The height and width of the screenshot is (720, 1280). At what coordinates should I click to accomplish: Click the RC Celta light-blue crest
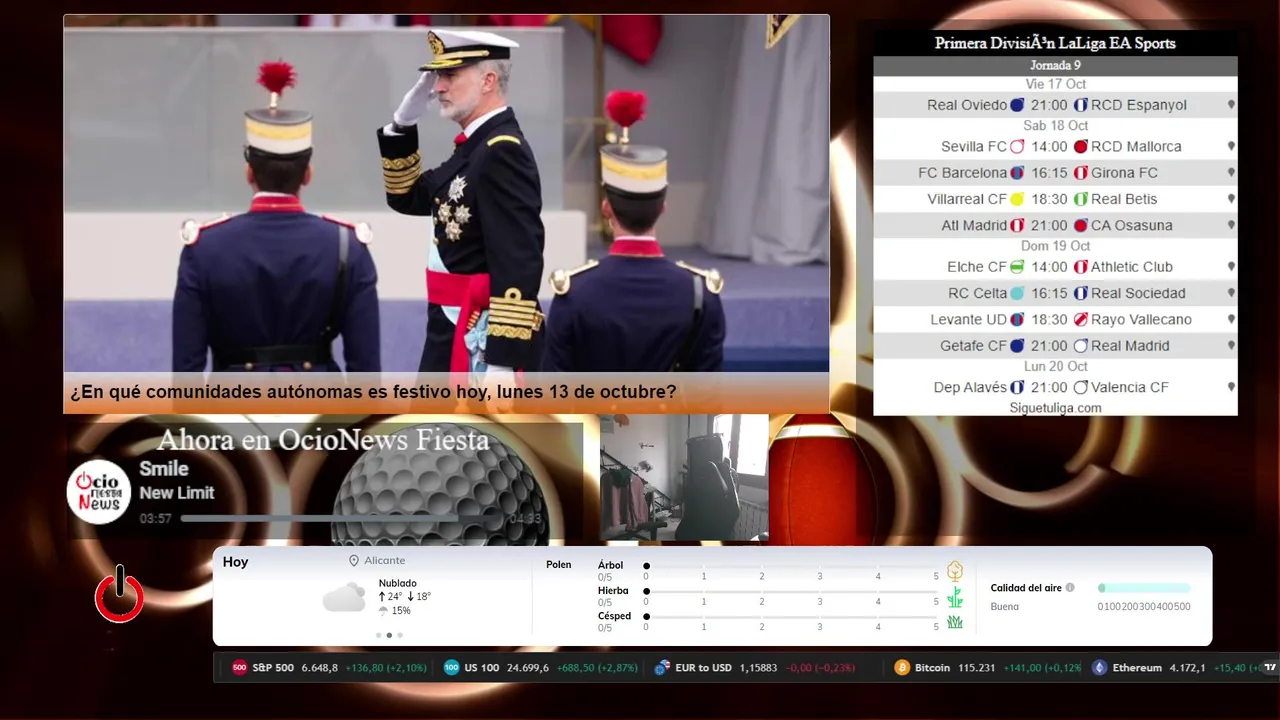pyautogui.click(x=1017, y=293)
